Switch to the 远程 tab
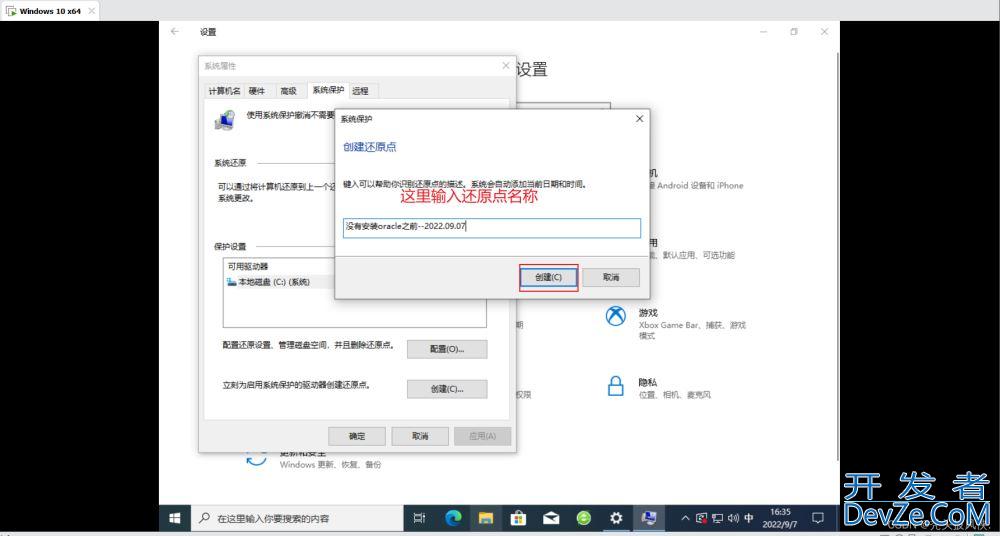Screen dimensions: 1000x536 (x=360, y=91)
